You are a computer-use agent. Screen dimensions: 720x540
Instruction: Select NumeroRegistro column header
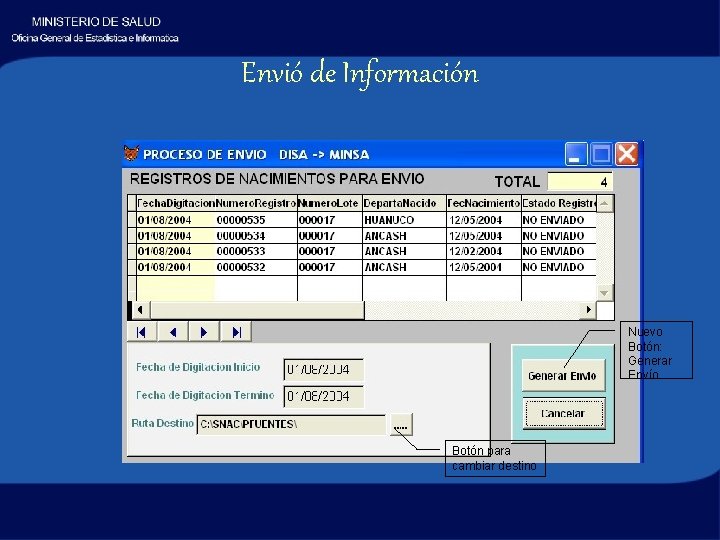256,203
